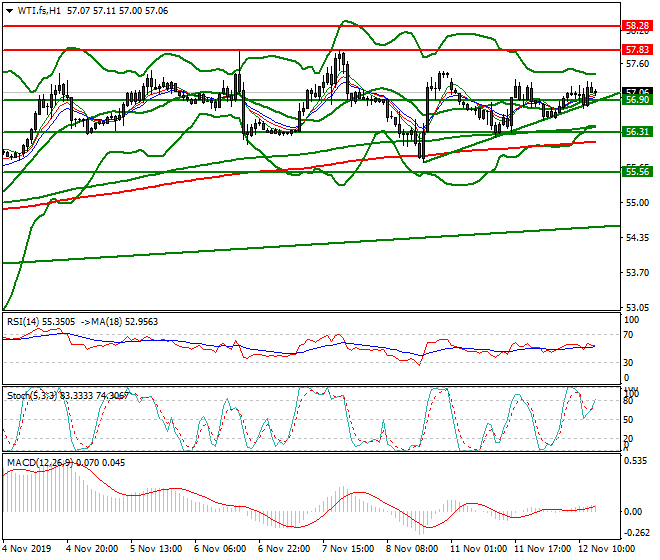Click the -0.262 MACD scale value
660x560 pixels.
[636, 533]
